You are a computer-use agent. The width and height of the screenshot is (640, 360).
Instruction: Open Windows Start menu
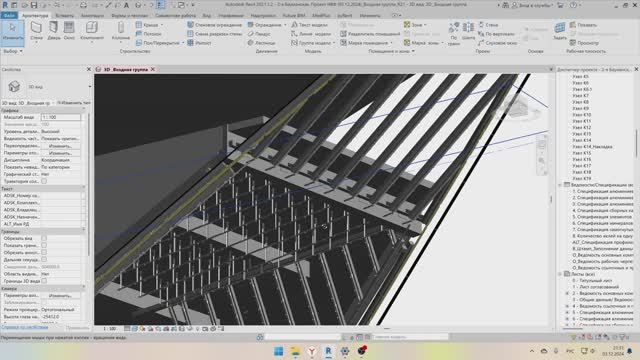point(279,351)
